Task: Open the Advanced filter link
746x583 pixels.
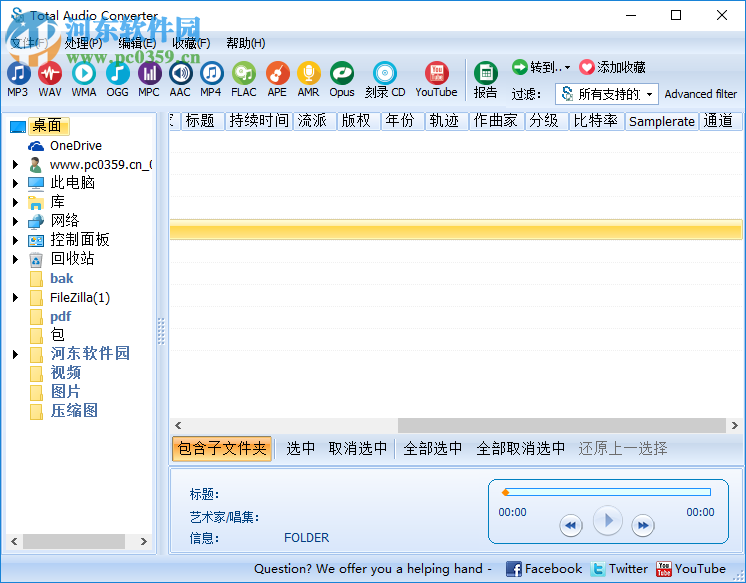Action: coord(700,94)
